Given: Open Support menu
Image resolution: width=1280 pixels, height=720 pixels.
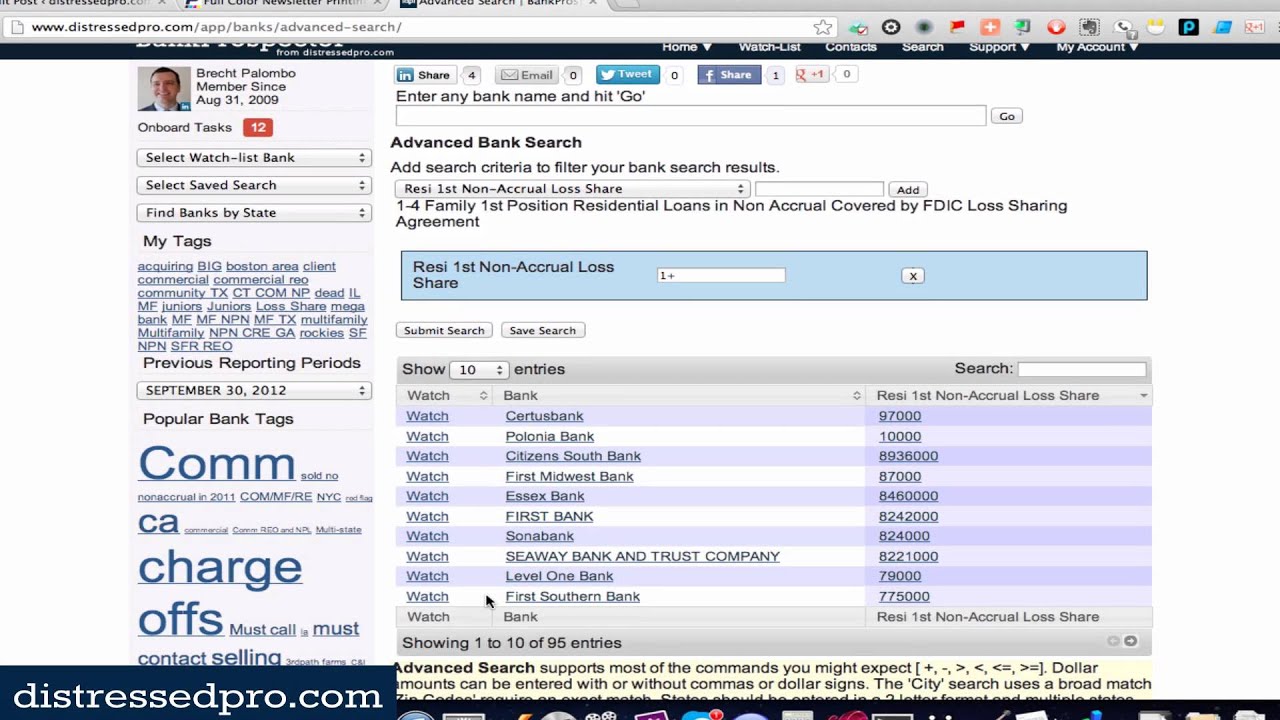Looking at the screenshot, I should [x=998, y=47].
